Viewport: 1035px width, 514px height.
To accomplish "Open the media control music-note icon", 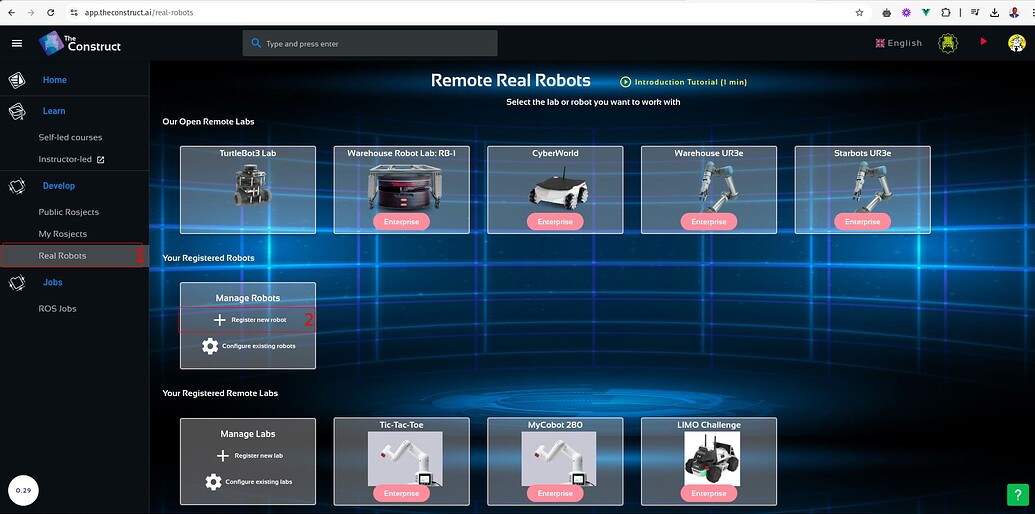I will click(976, 13).
